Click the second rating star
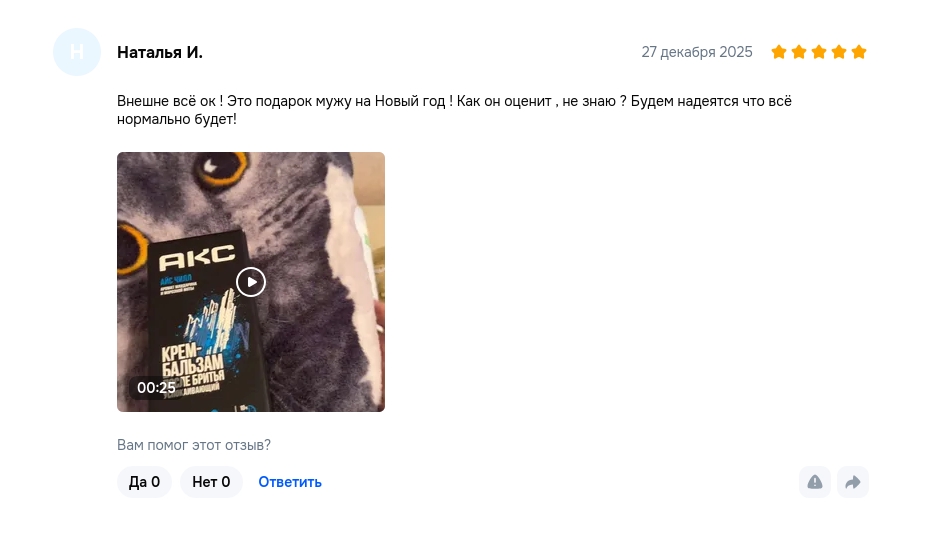 [x=799, y=52]
